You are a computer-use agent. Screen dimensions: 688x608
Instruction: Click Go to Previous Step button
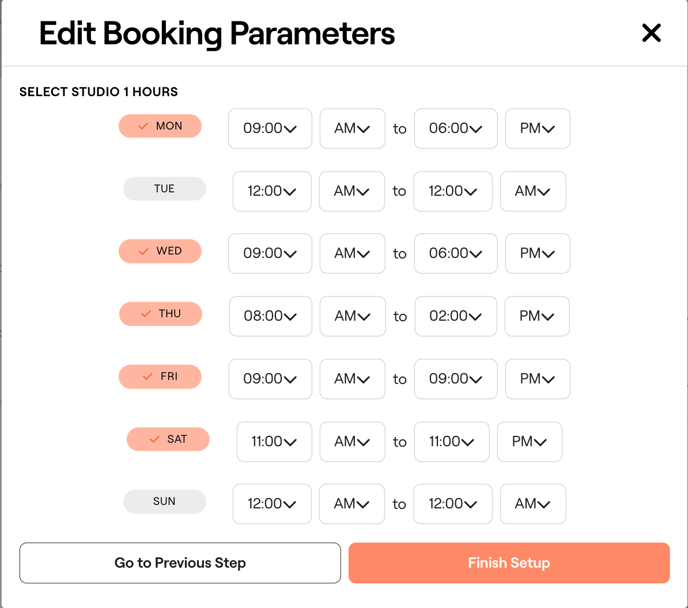tap(180, 563)
